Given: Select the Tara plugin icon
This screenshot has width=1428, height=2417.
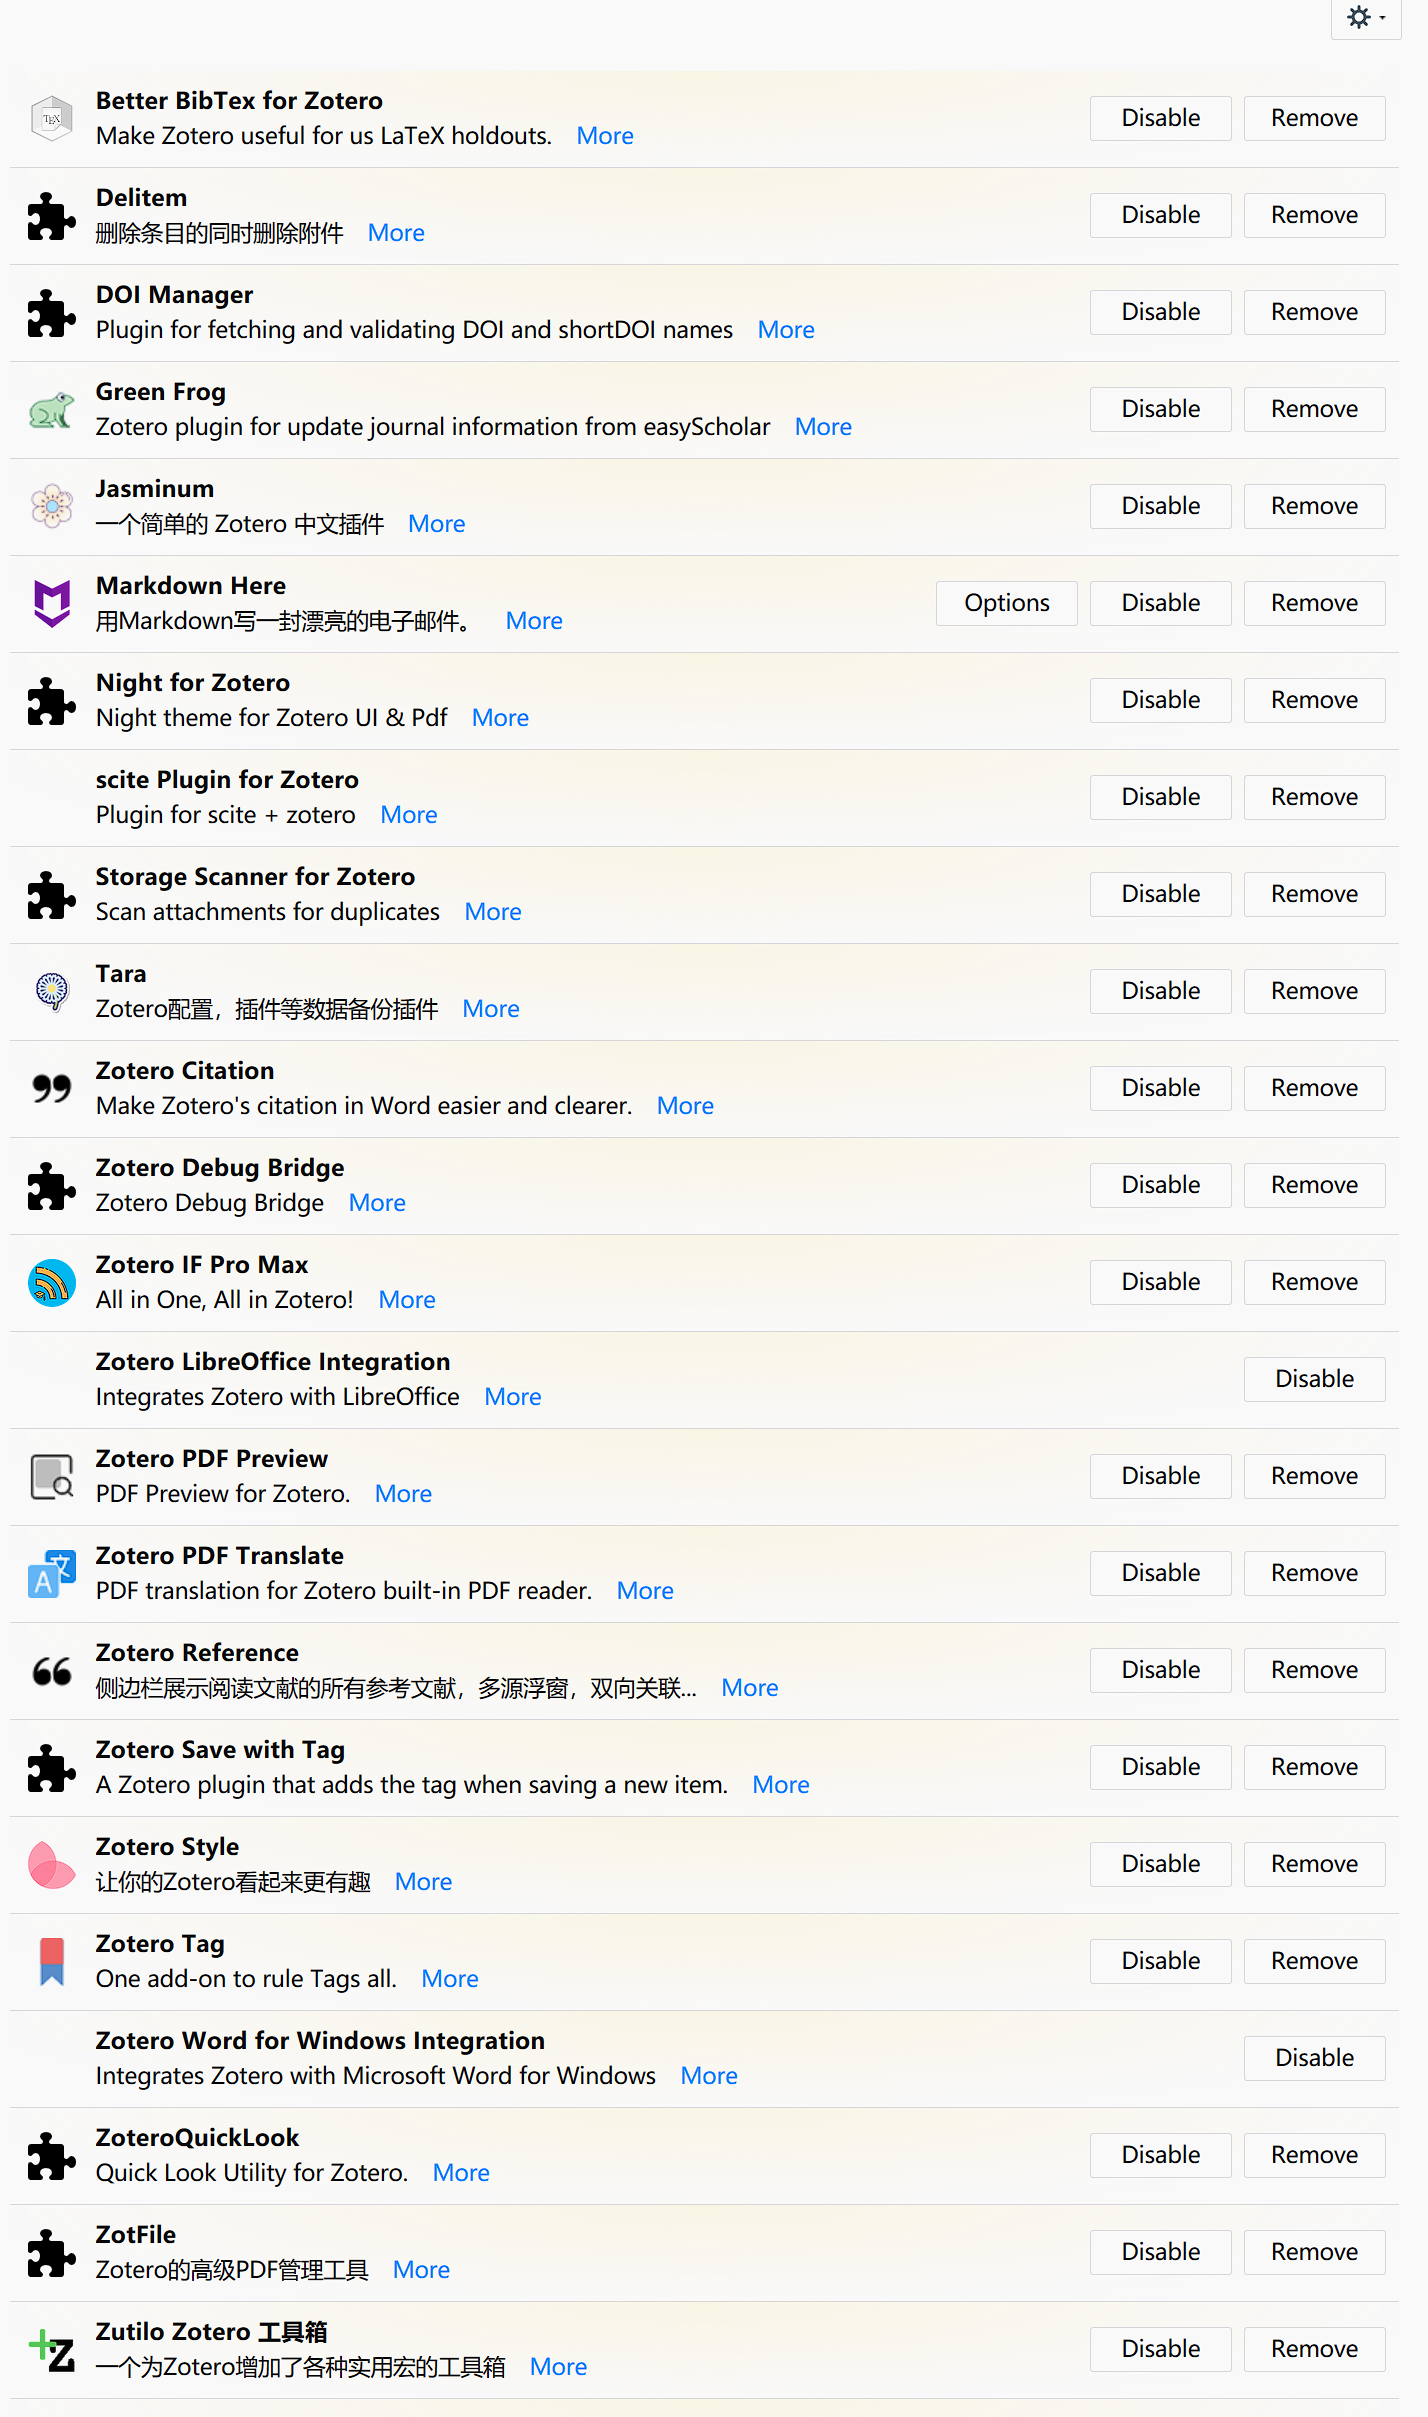Looking at the screenshot, I should point(52,991).
